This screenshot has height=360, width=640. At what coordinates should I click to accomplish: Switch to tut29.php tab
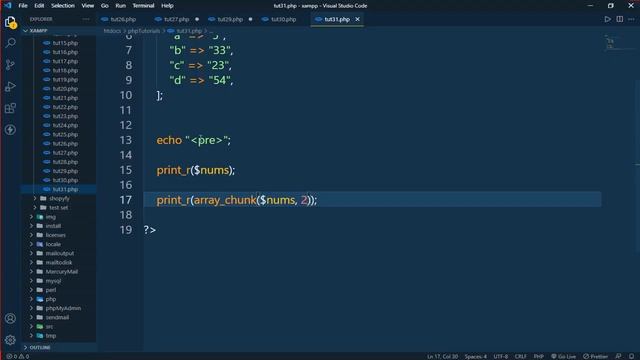[x=230, y=19]
